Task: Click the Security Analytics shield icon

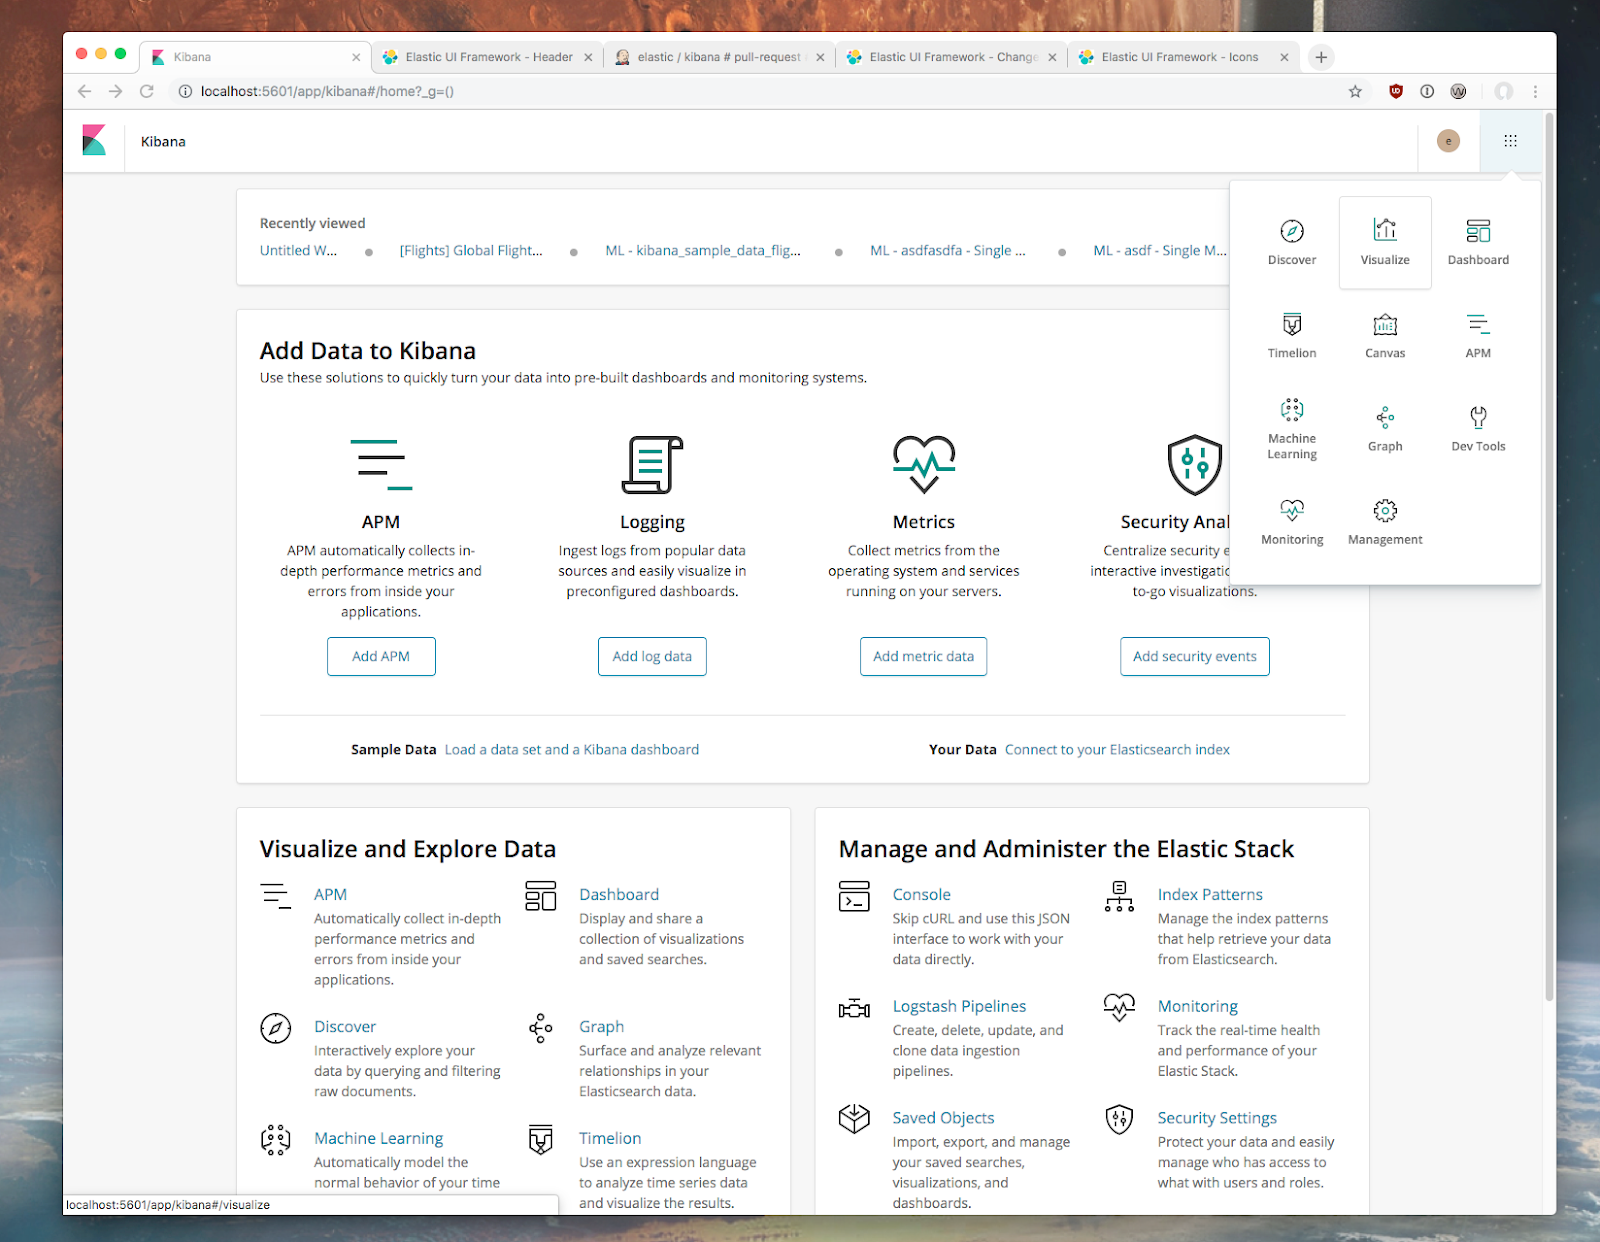Action: [x=1195, y=465]
